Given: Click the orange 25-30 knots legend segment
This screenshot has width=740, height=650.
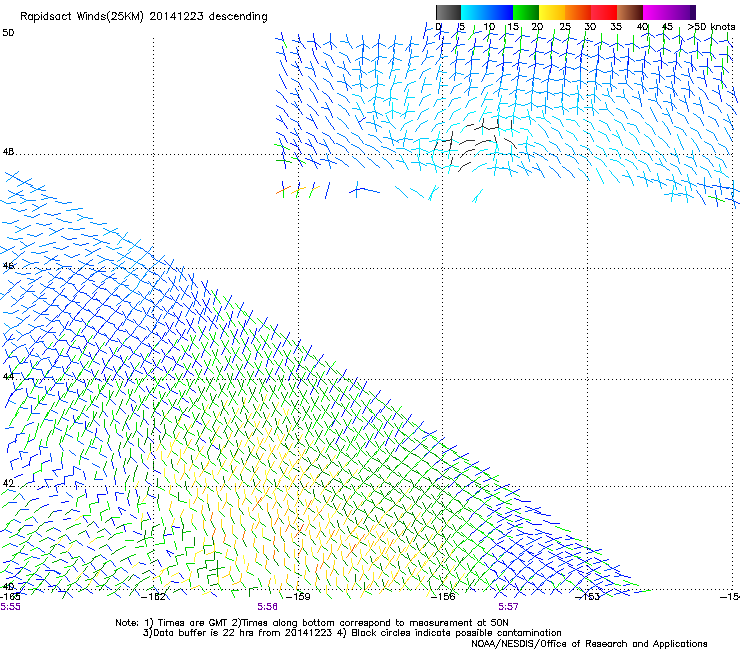Looking at the screenshot, I should tap(578, 12).
